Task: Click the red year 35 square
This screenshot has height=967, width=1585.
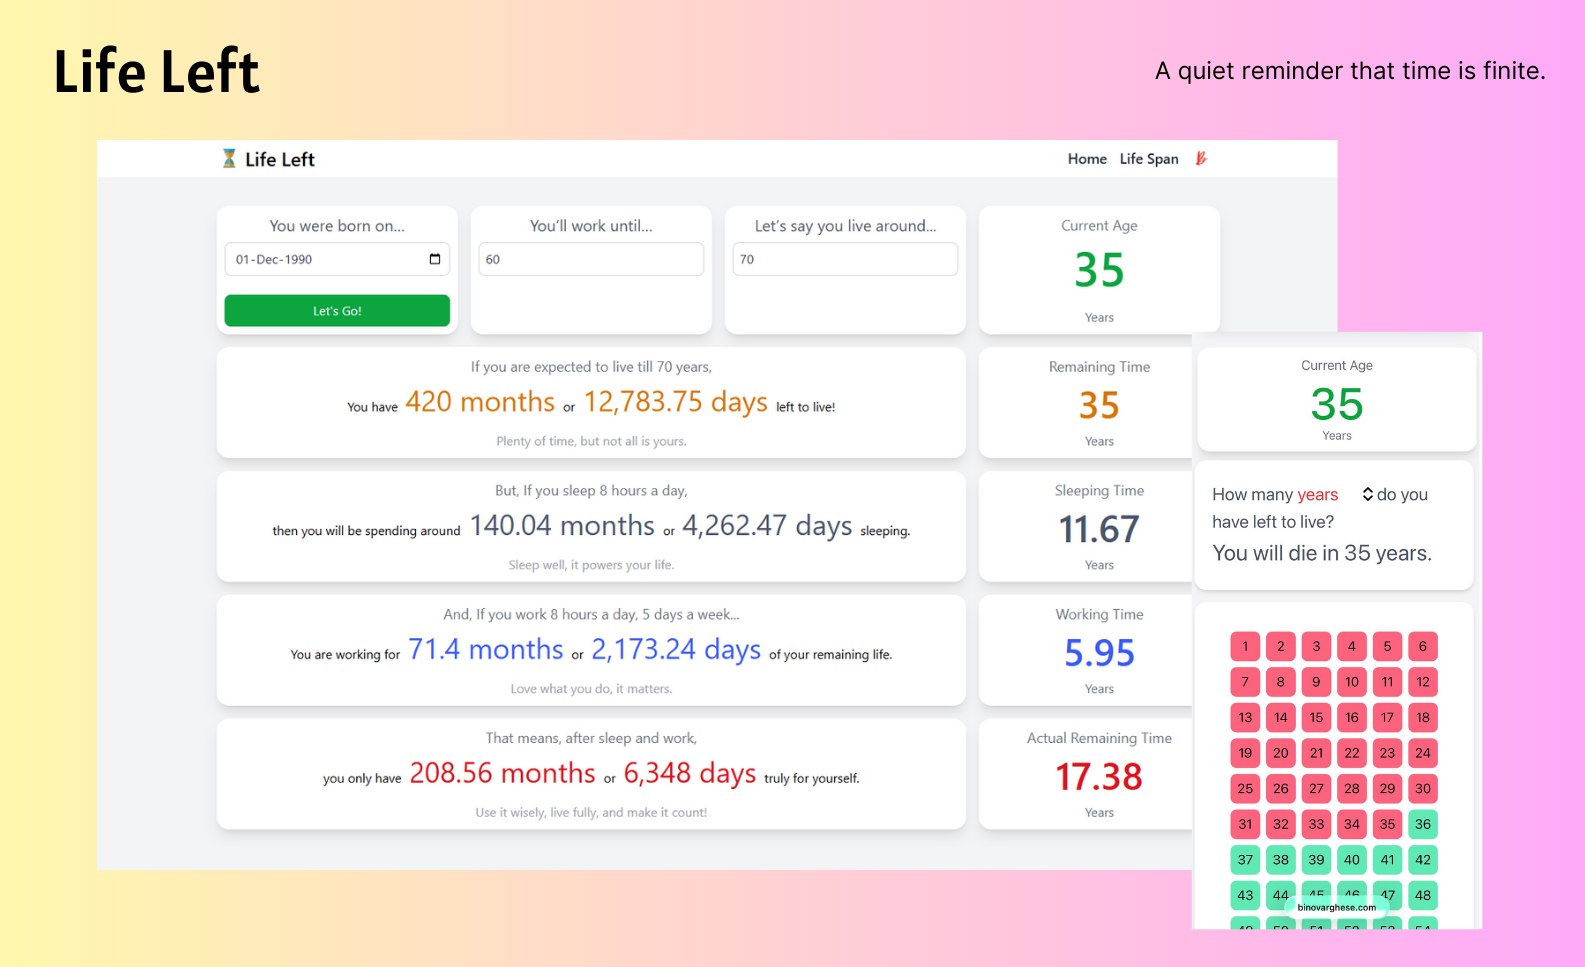Action: click(x=1387, y=824)
